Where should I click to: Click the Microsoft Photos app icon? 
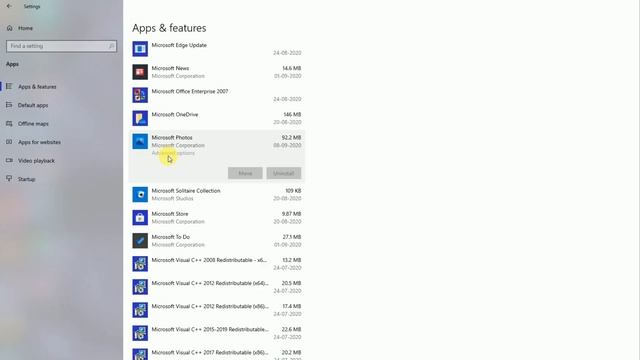(140, 141)
